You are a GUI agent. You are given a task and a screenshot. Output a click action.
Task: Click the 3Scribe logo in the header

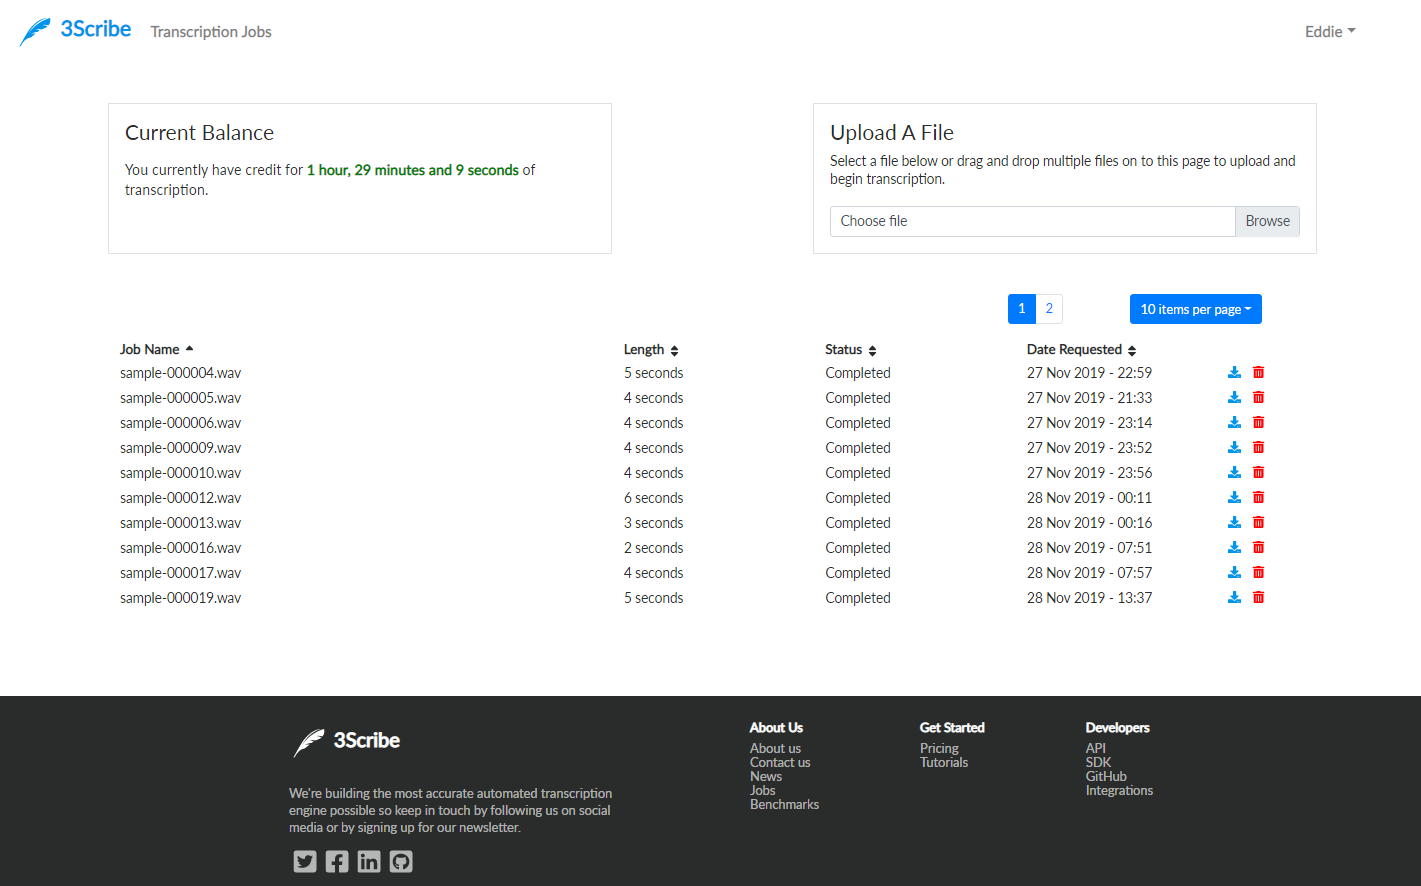tap(75, 31)
